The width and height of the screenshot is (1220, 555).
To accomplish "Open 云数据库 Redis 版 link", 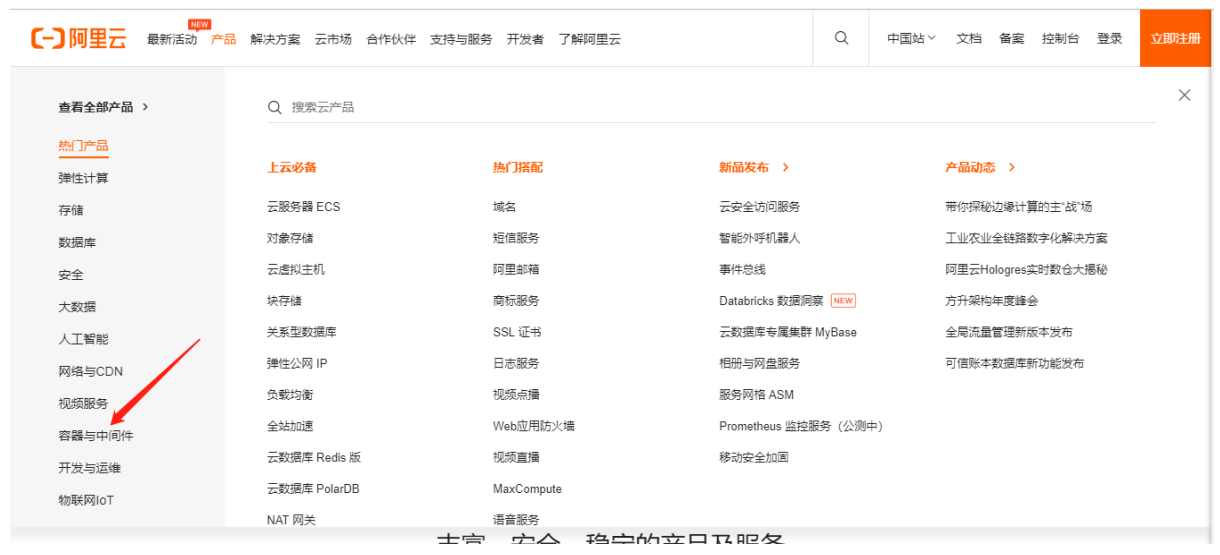I will 314,458.
